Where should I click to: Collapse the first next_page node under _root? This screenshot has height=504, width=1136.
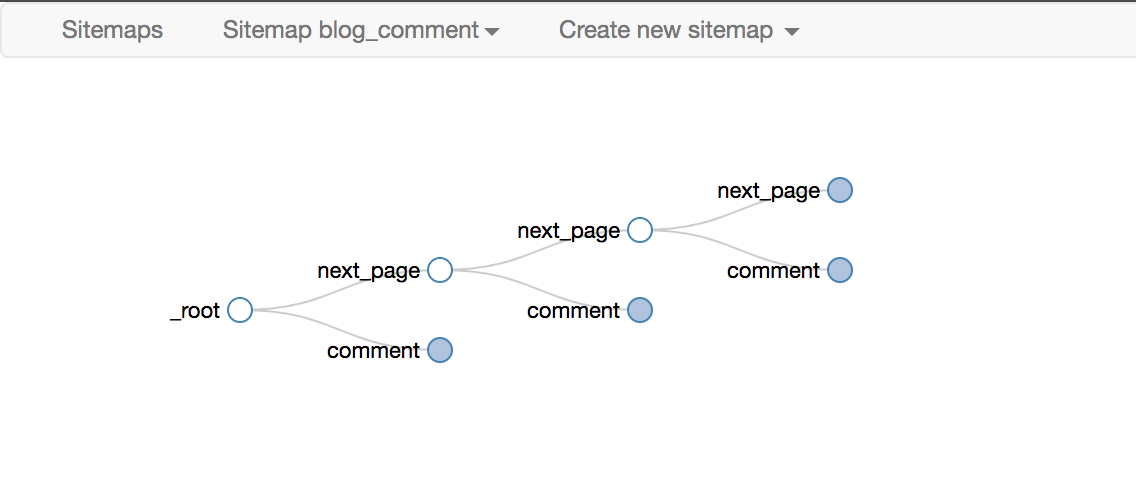pos(440,270)
